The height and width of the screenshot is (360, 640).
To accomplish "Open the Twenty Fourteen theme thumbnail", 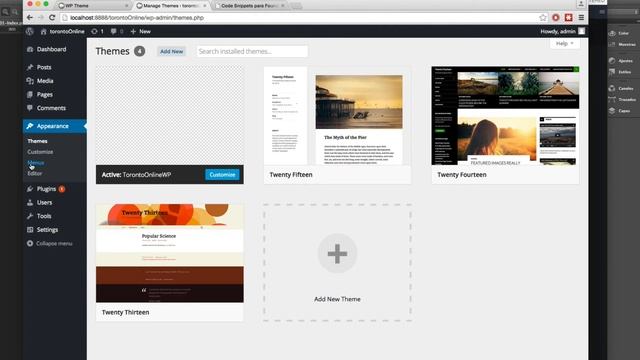I will coord(505,116).
